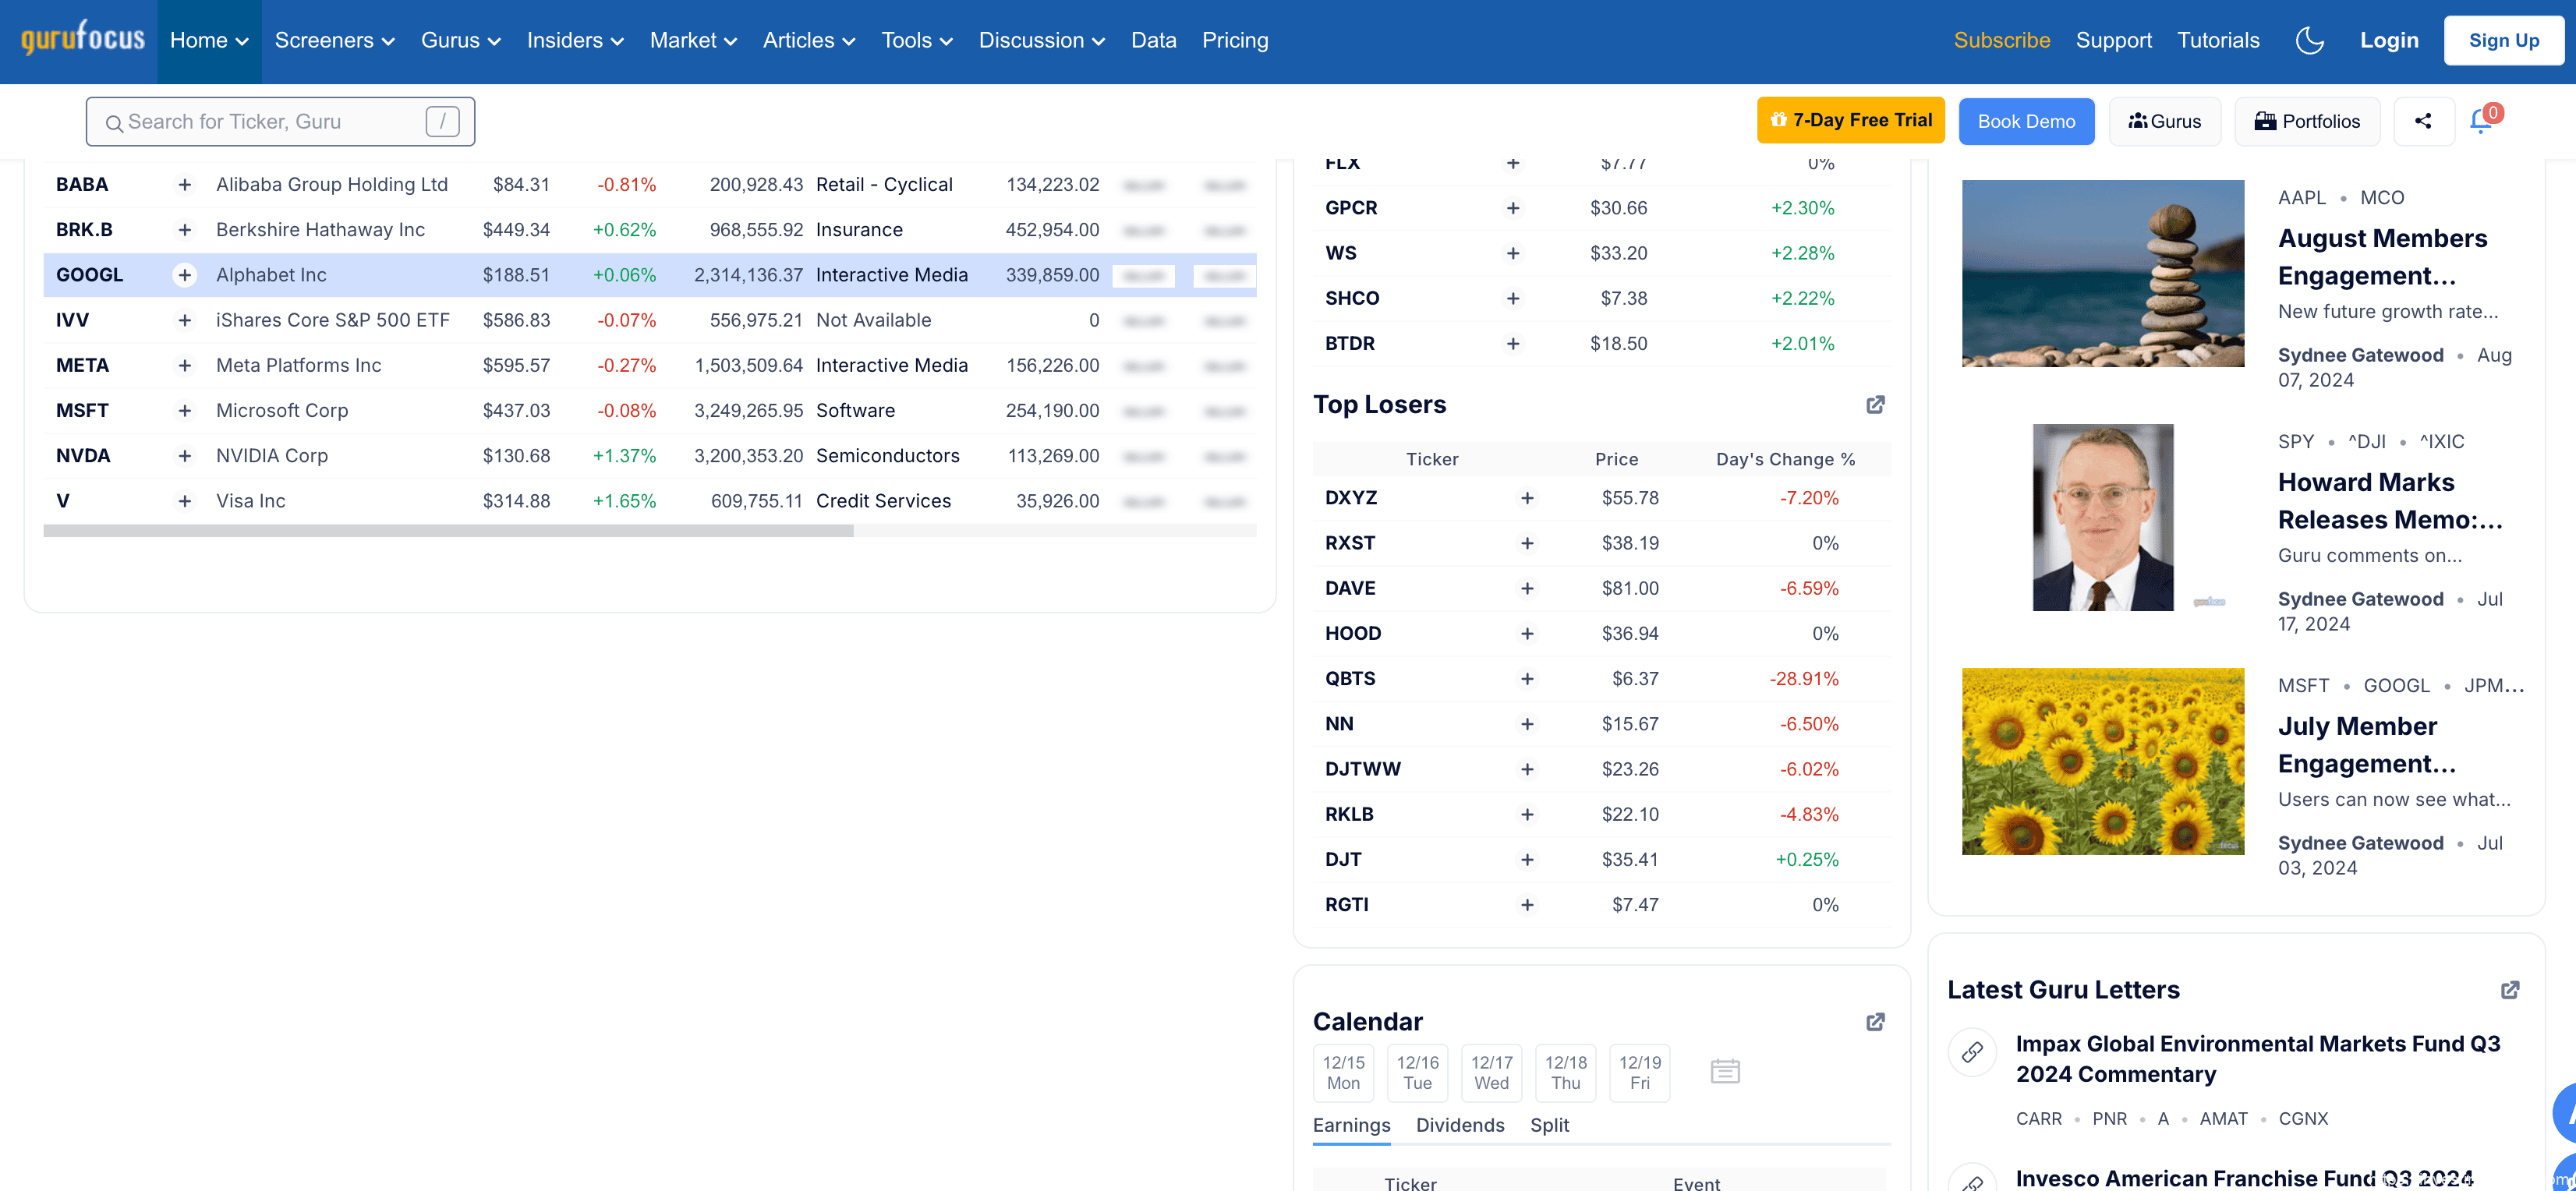Click the Sign Up button

2503,40
